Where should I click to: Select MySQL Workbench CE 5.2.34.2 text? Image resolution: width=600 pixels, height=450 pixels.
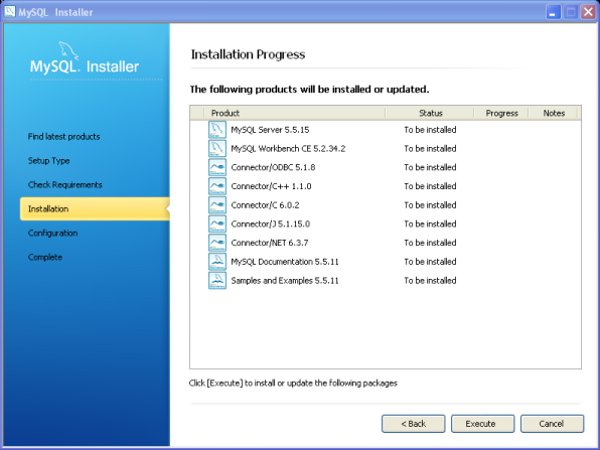pyautogui.click(x=288, y=148)
